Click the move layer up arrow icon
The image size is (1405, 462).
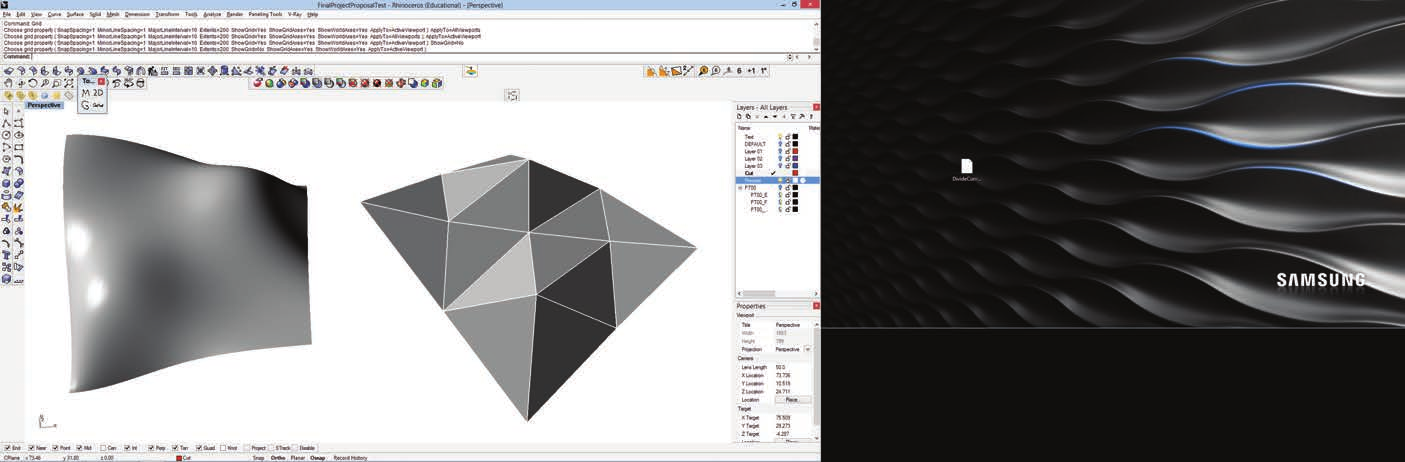click(767, 117)
